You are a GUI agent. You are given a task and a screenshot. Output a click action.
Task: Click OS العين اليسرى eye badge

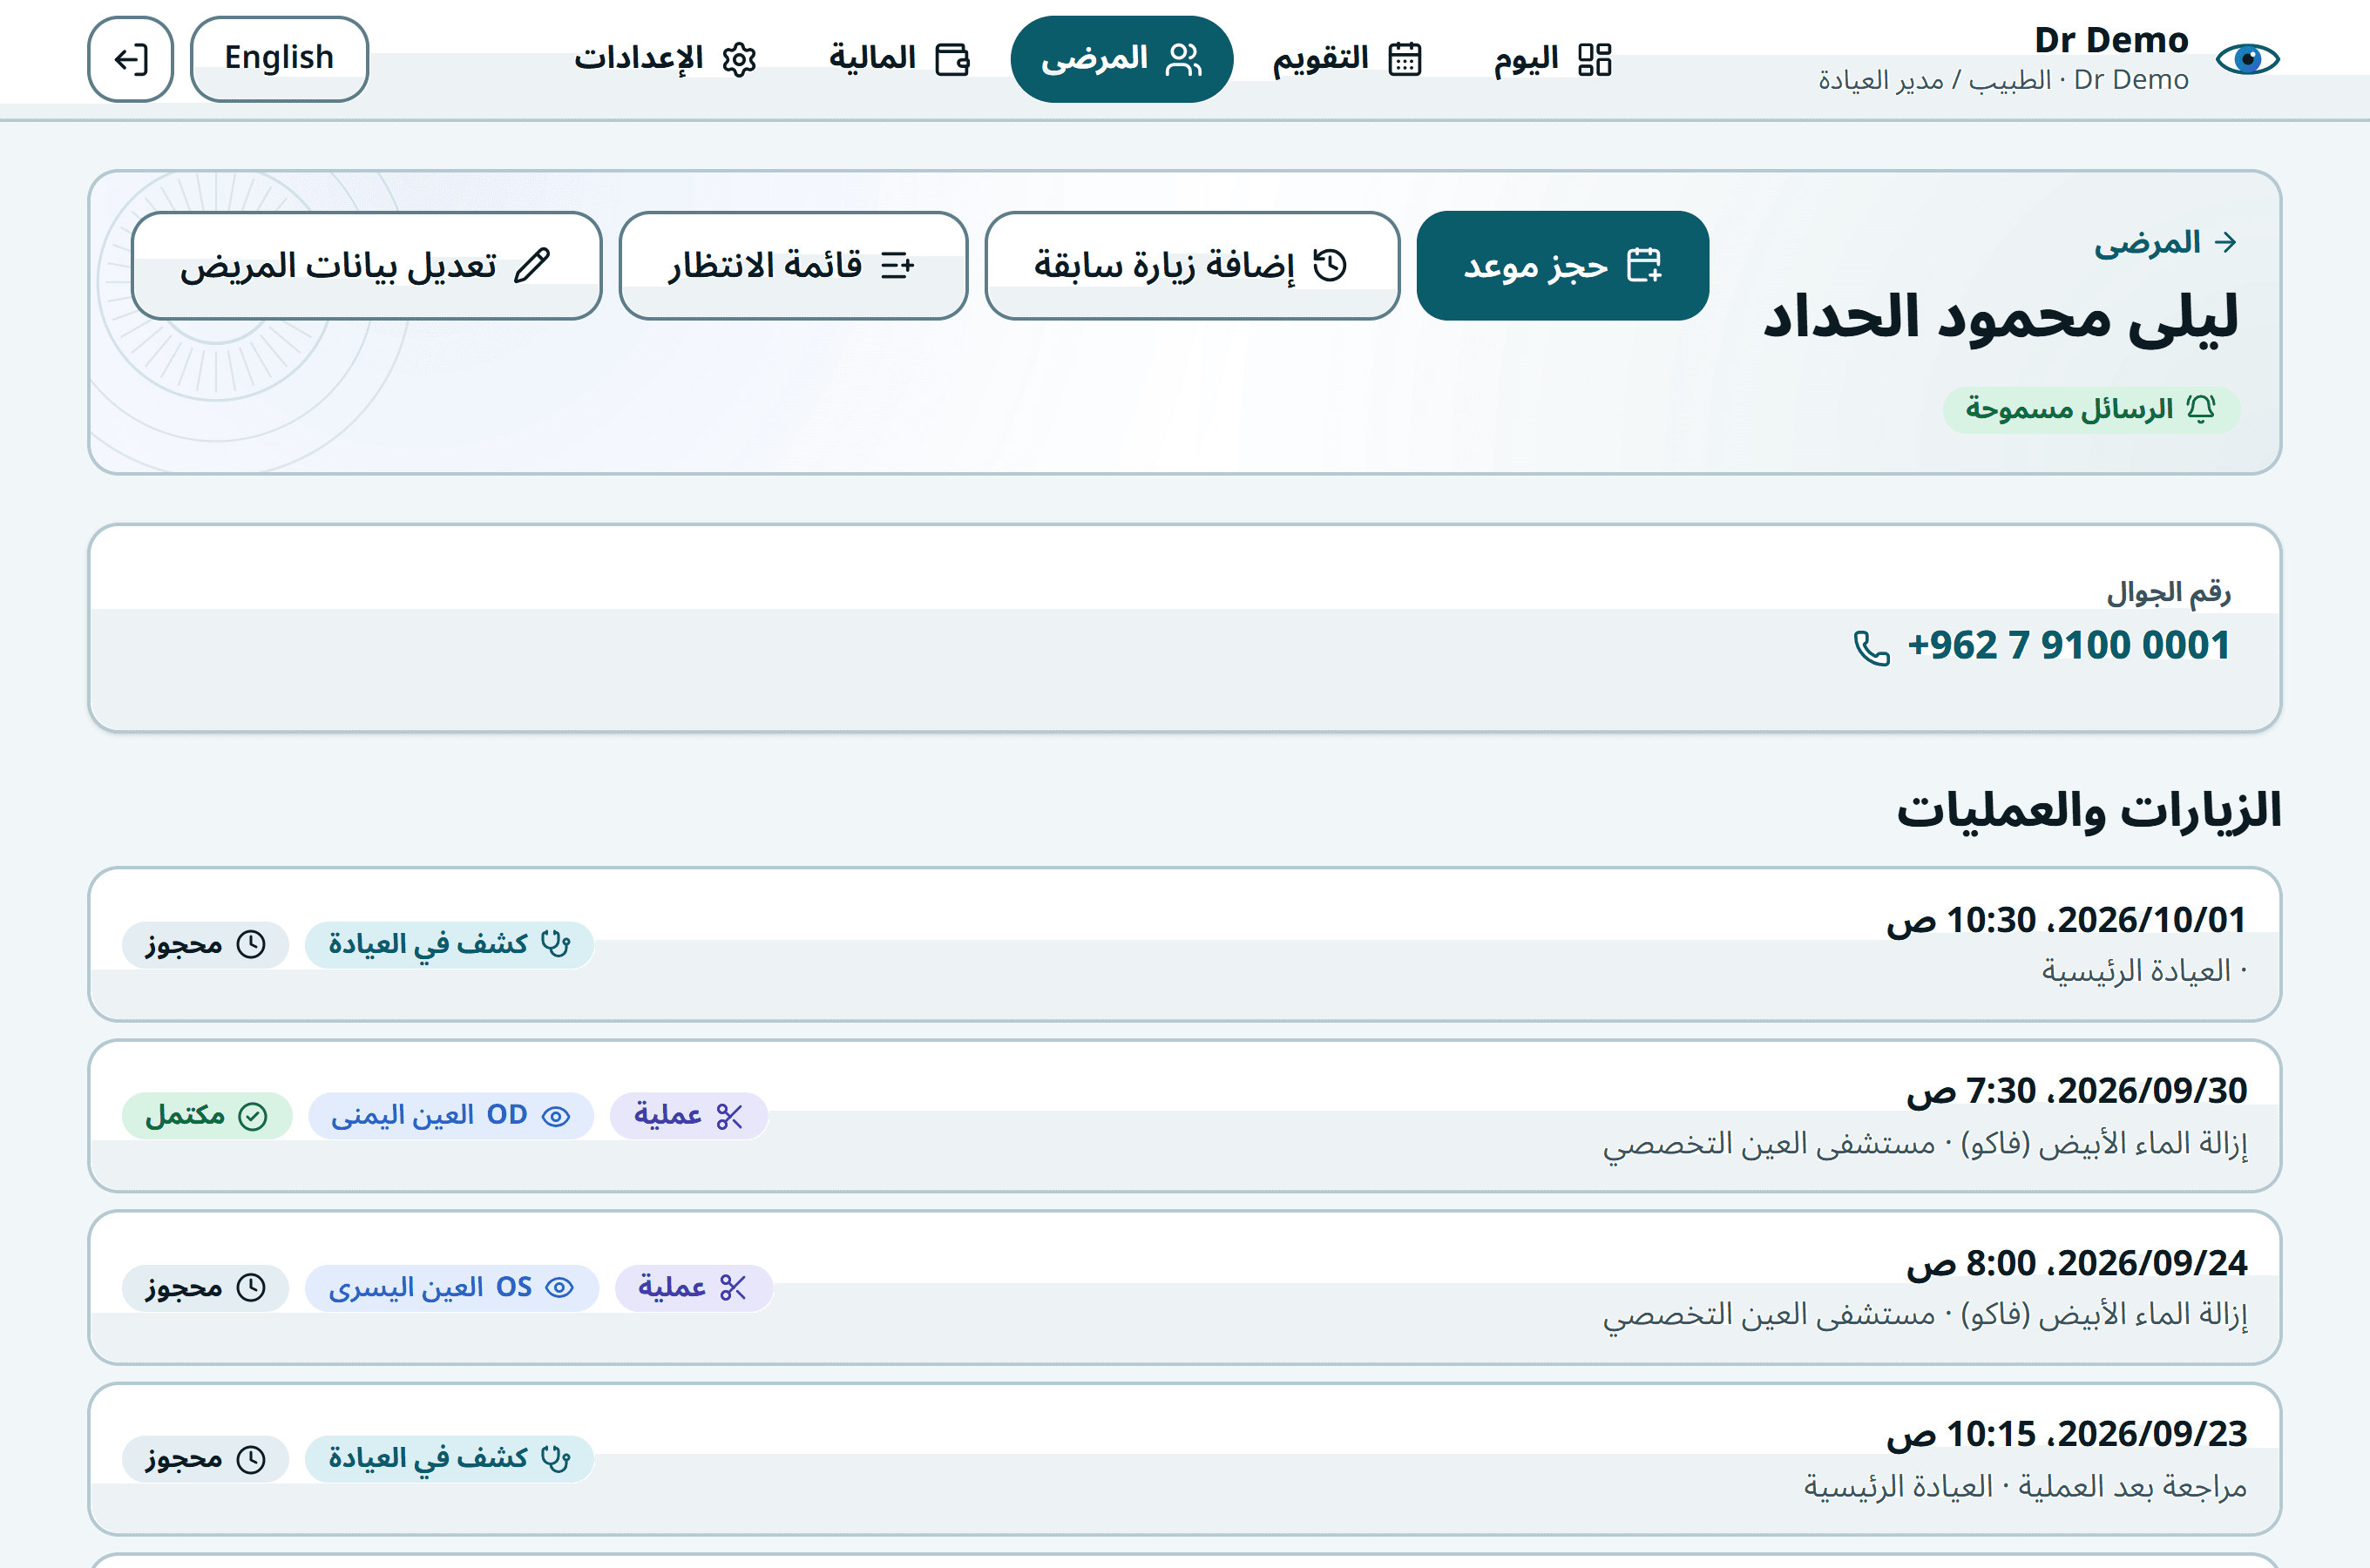tap(451, 1288)
